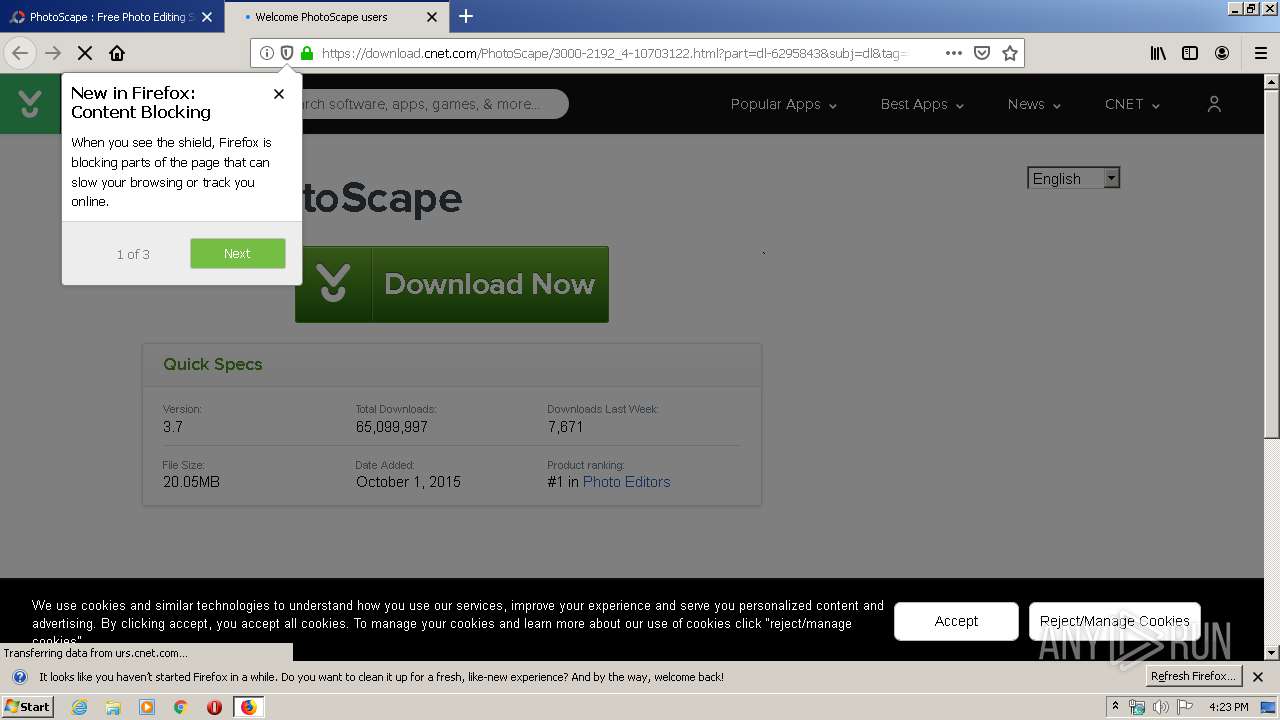The height and width of the screenshot is (720, 1280).
Task: Click the version number 3.7
Action: point(173,427)
